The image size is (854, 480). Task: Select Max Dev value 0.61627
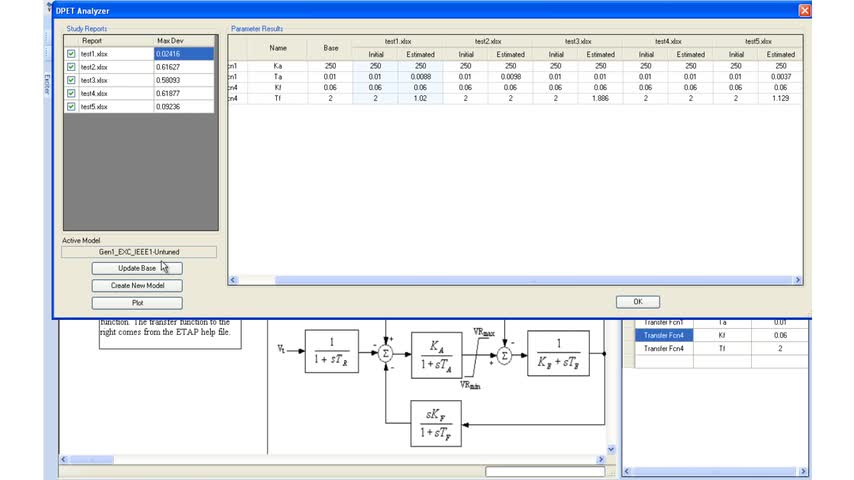184,67
